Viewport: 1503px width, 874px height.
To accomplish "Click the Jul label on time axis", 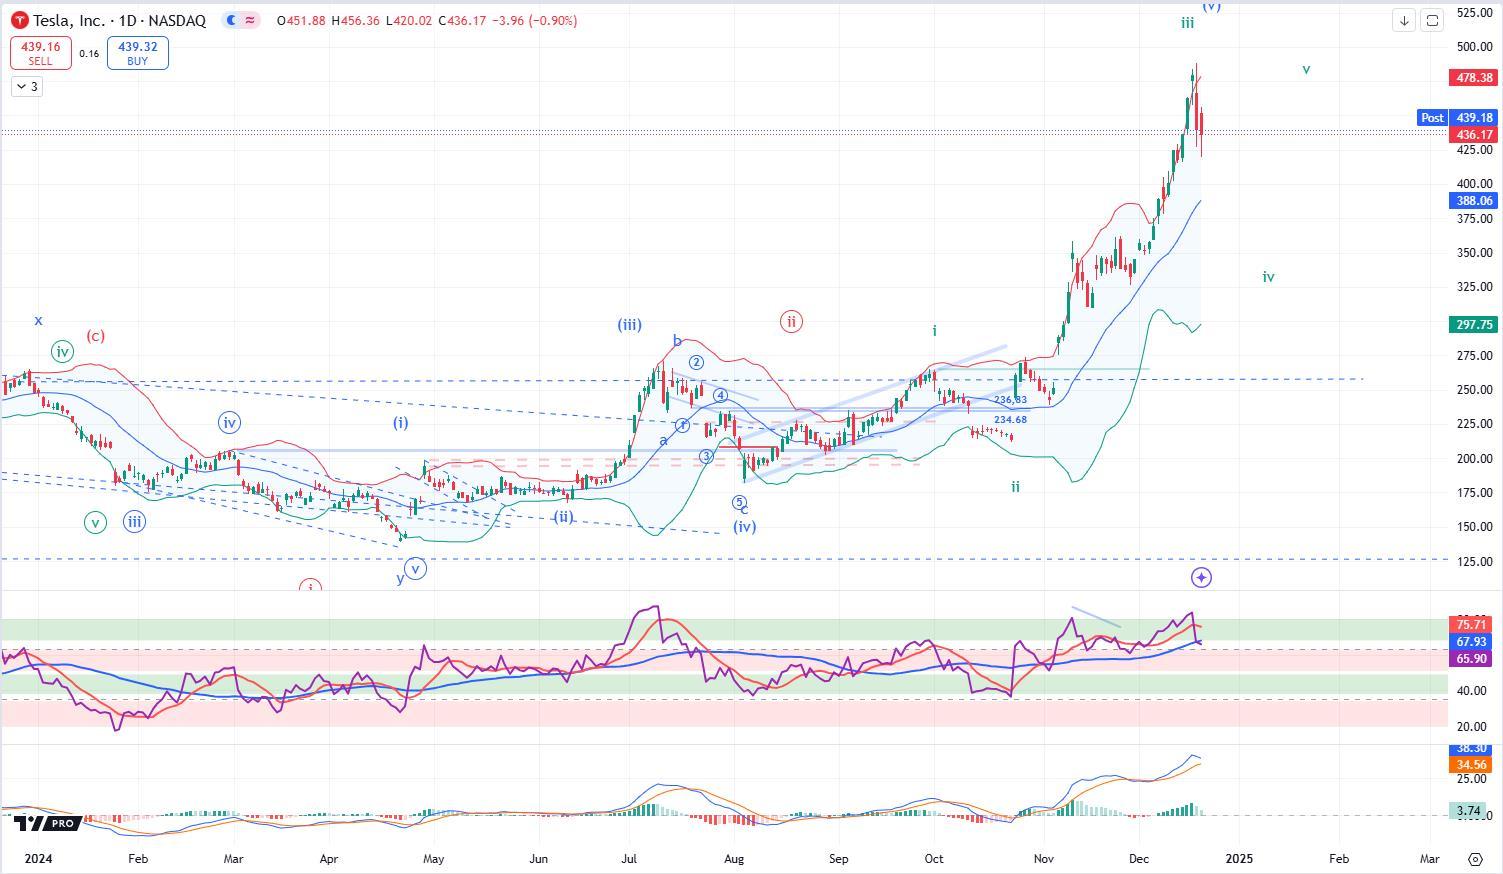I will [x=630, y=858].
